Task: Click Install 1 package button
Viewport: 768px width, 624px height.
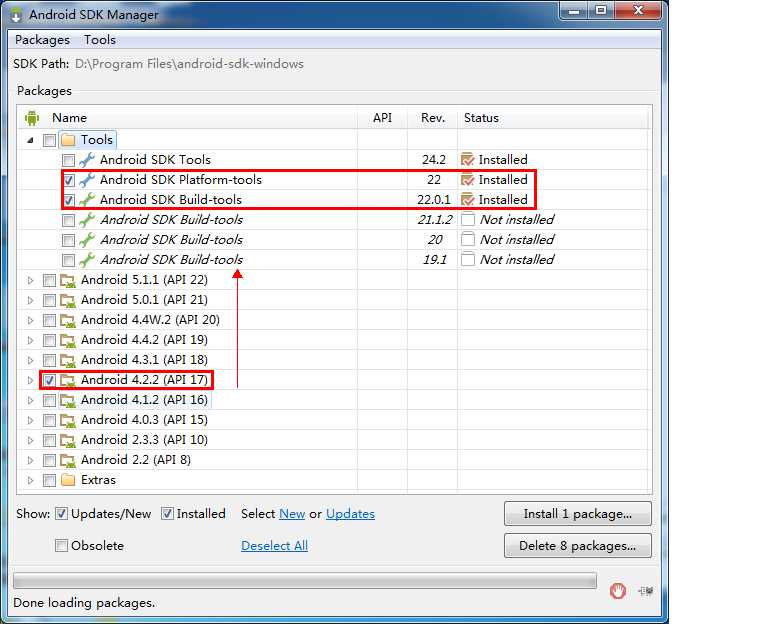Action: (x=578, y=514)
